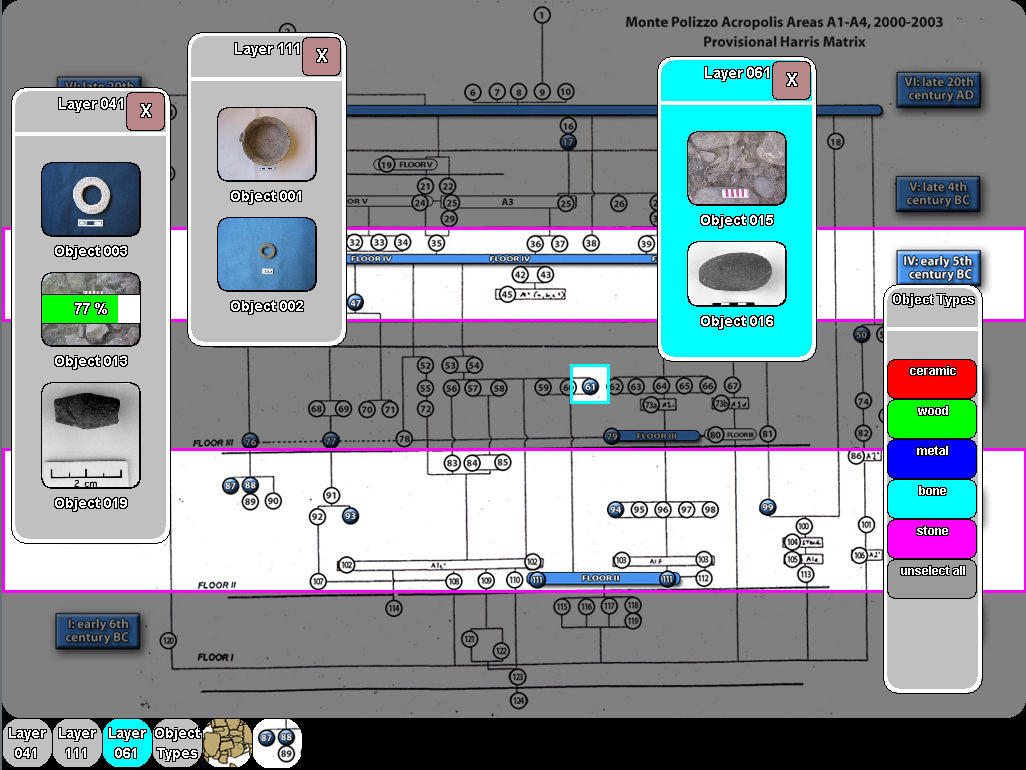The width and height of the screenshot is (1026, 770).
Task: Switch to the Layer 041 tab
Action: [x=27, y=743]
